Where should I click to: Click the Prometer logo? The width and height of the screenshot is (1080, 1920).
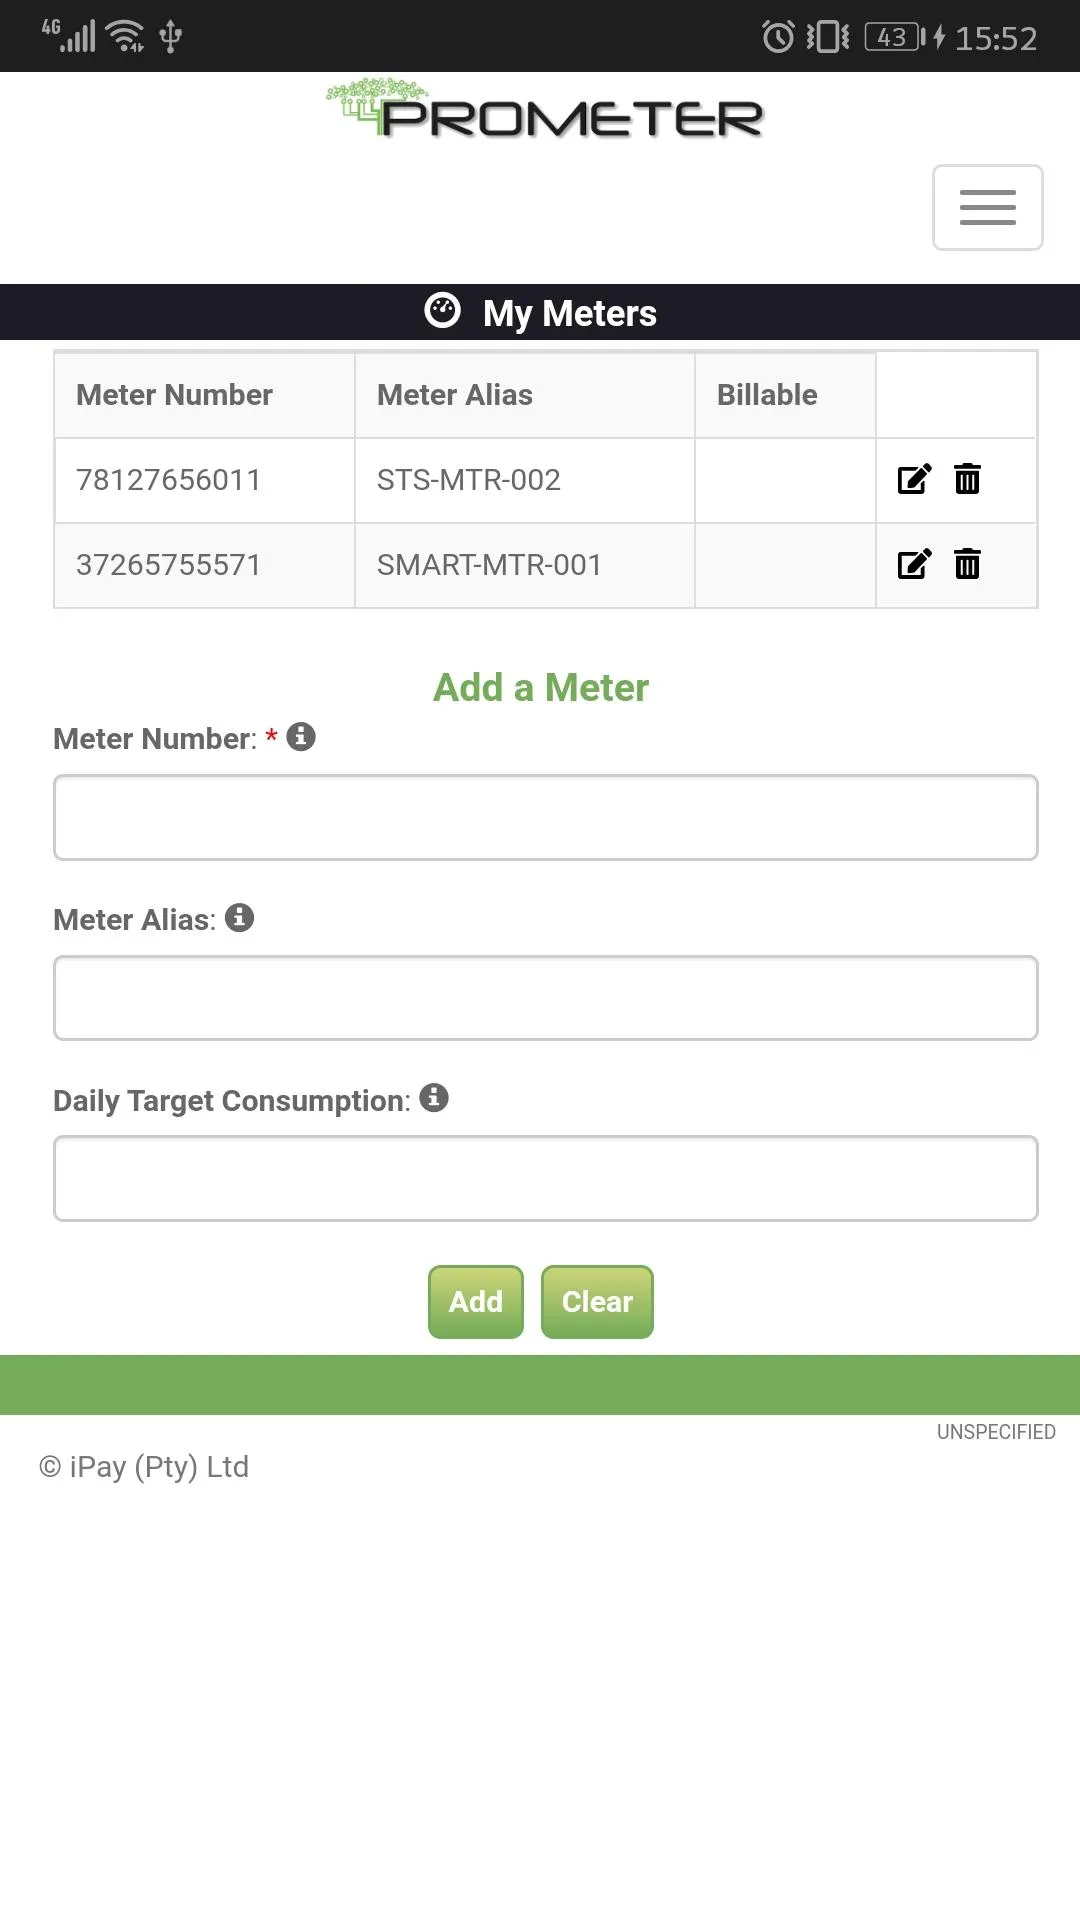pyautogui.click(x=545, y=108)
